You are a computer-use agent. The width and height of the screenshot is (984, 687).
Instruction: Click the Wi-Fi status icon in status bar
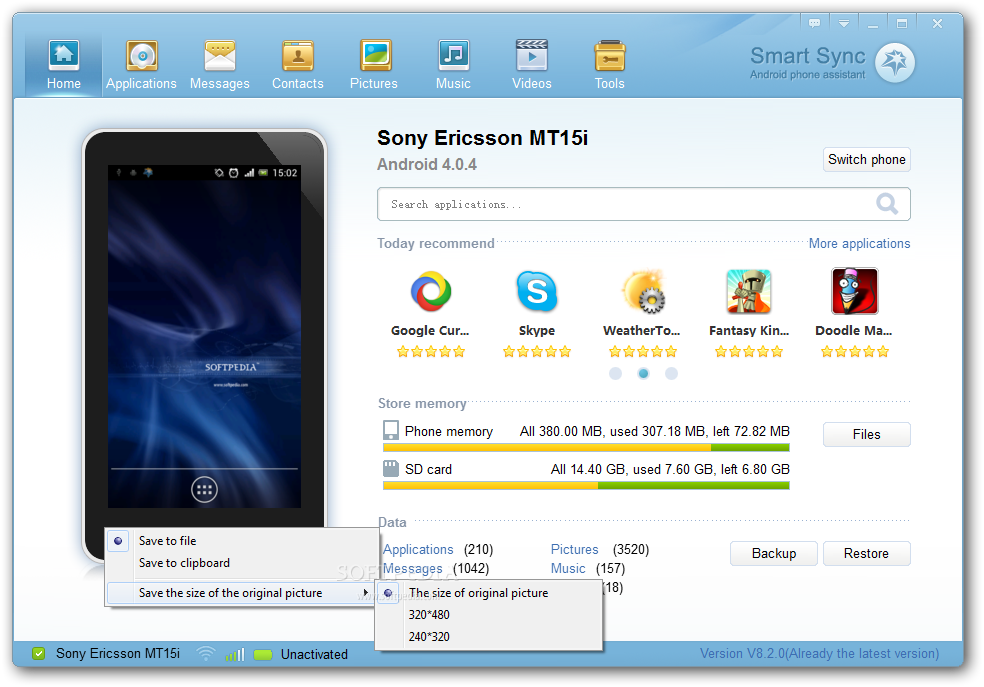point(205,654)
